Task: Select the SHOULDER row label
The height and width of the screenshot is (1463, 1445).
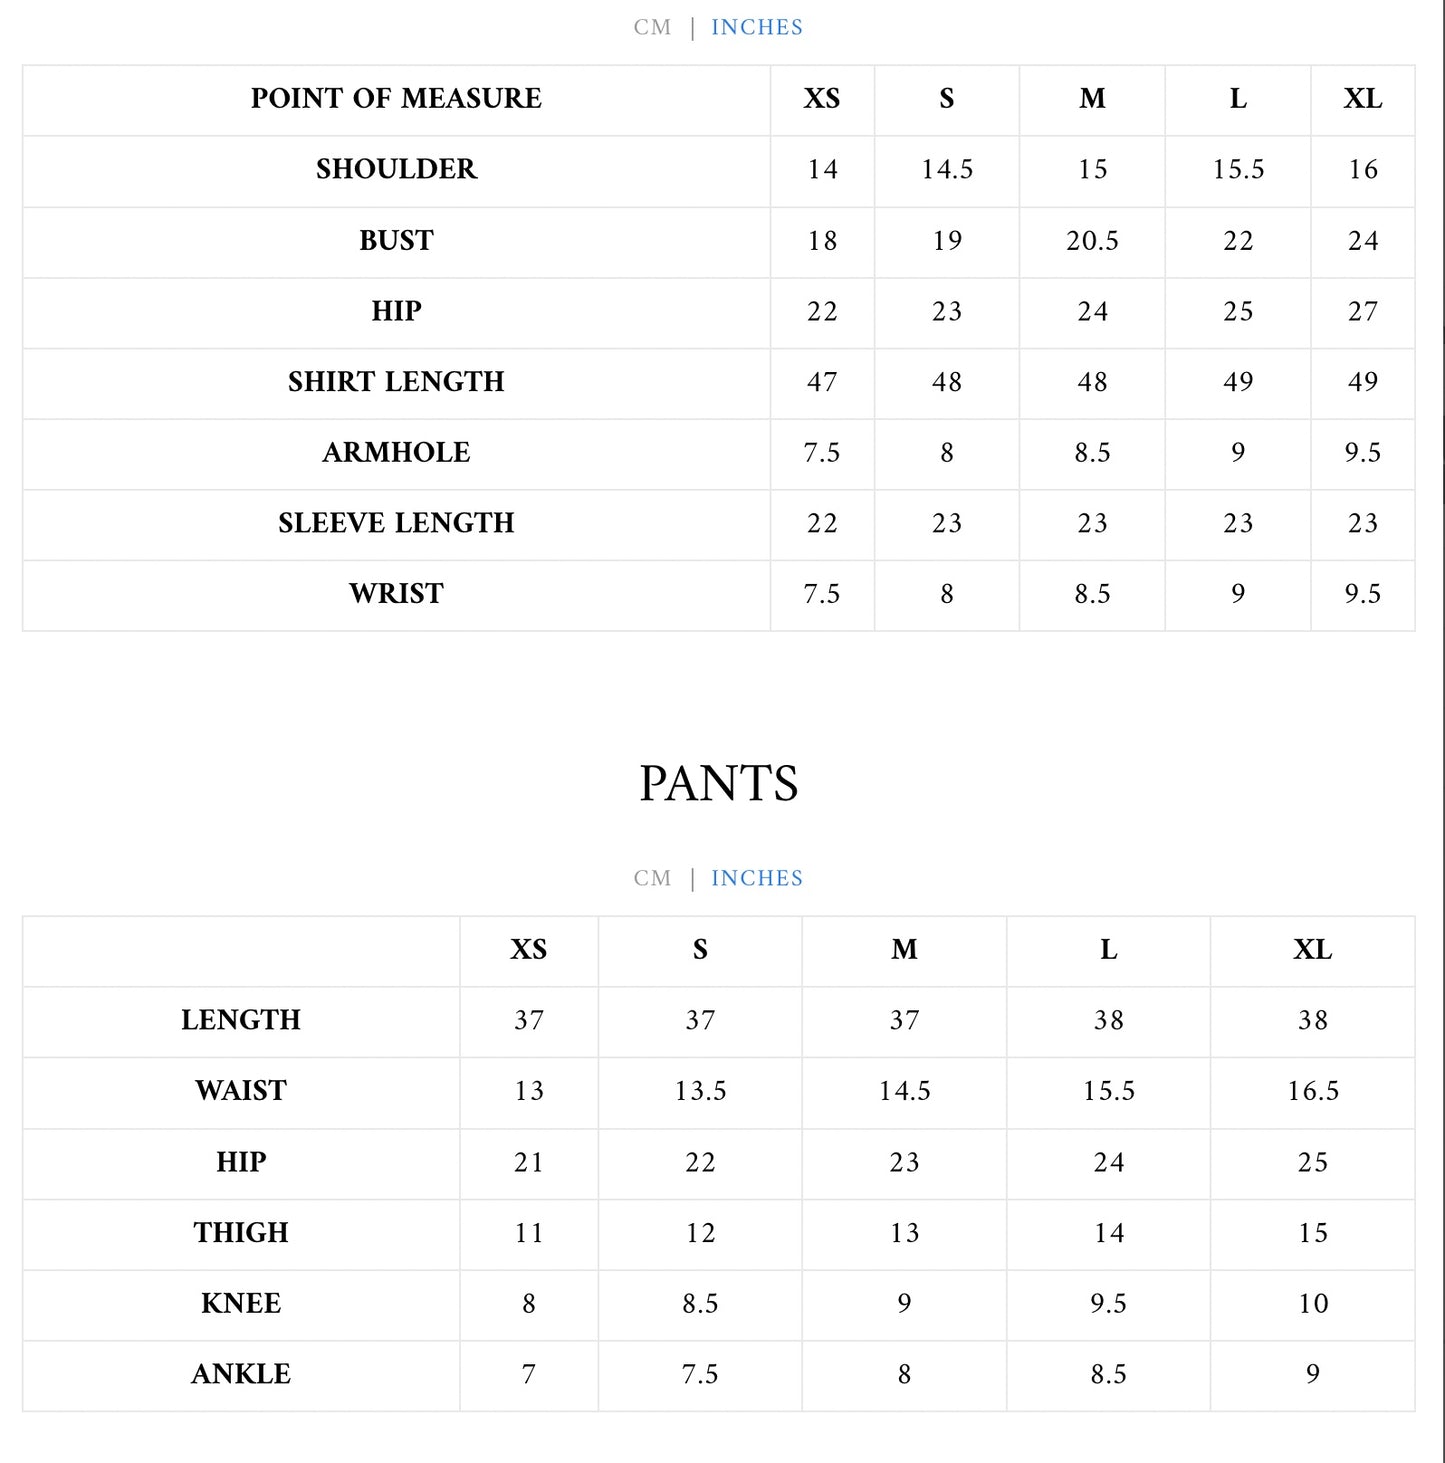Action: [x=396, y=169]
